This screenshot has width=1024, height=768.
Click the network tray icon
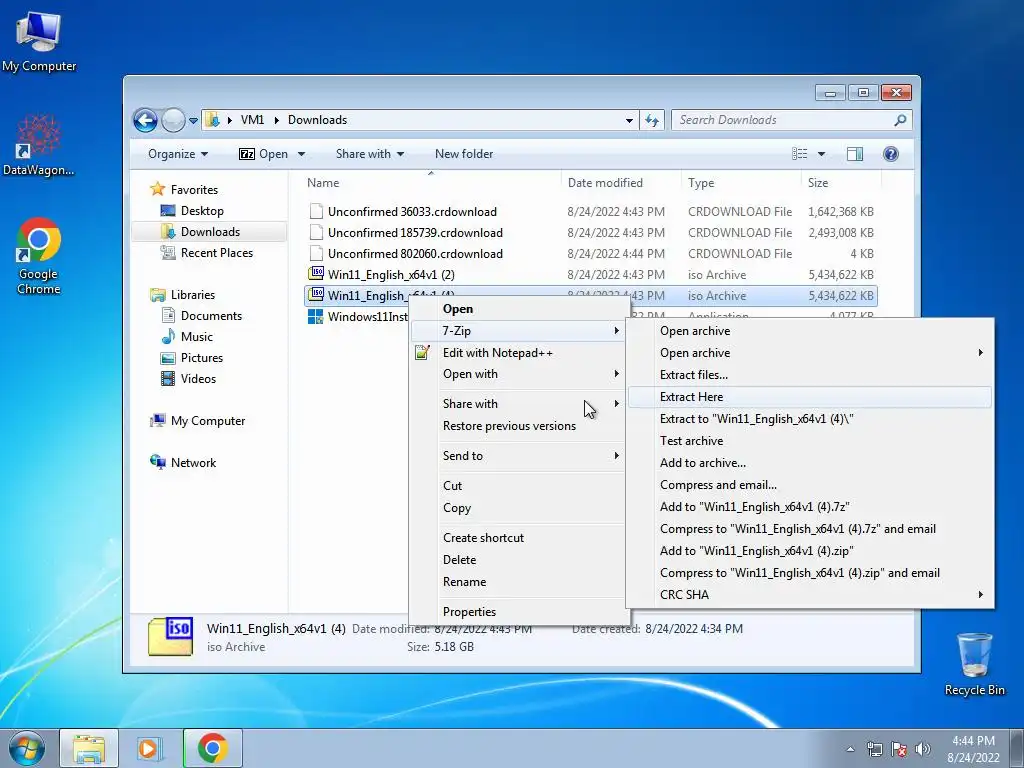(874, 749)
